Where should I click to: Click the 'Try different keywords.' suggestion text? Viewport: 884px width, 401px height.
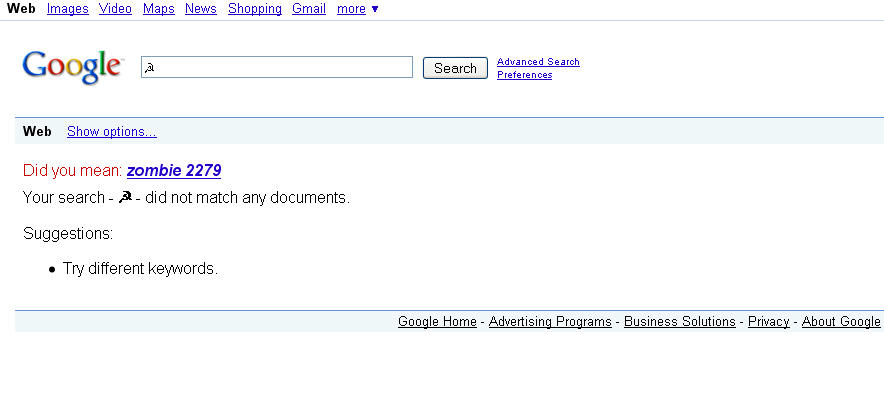click(140, 268)
